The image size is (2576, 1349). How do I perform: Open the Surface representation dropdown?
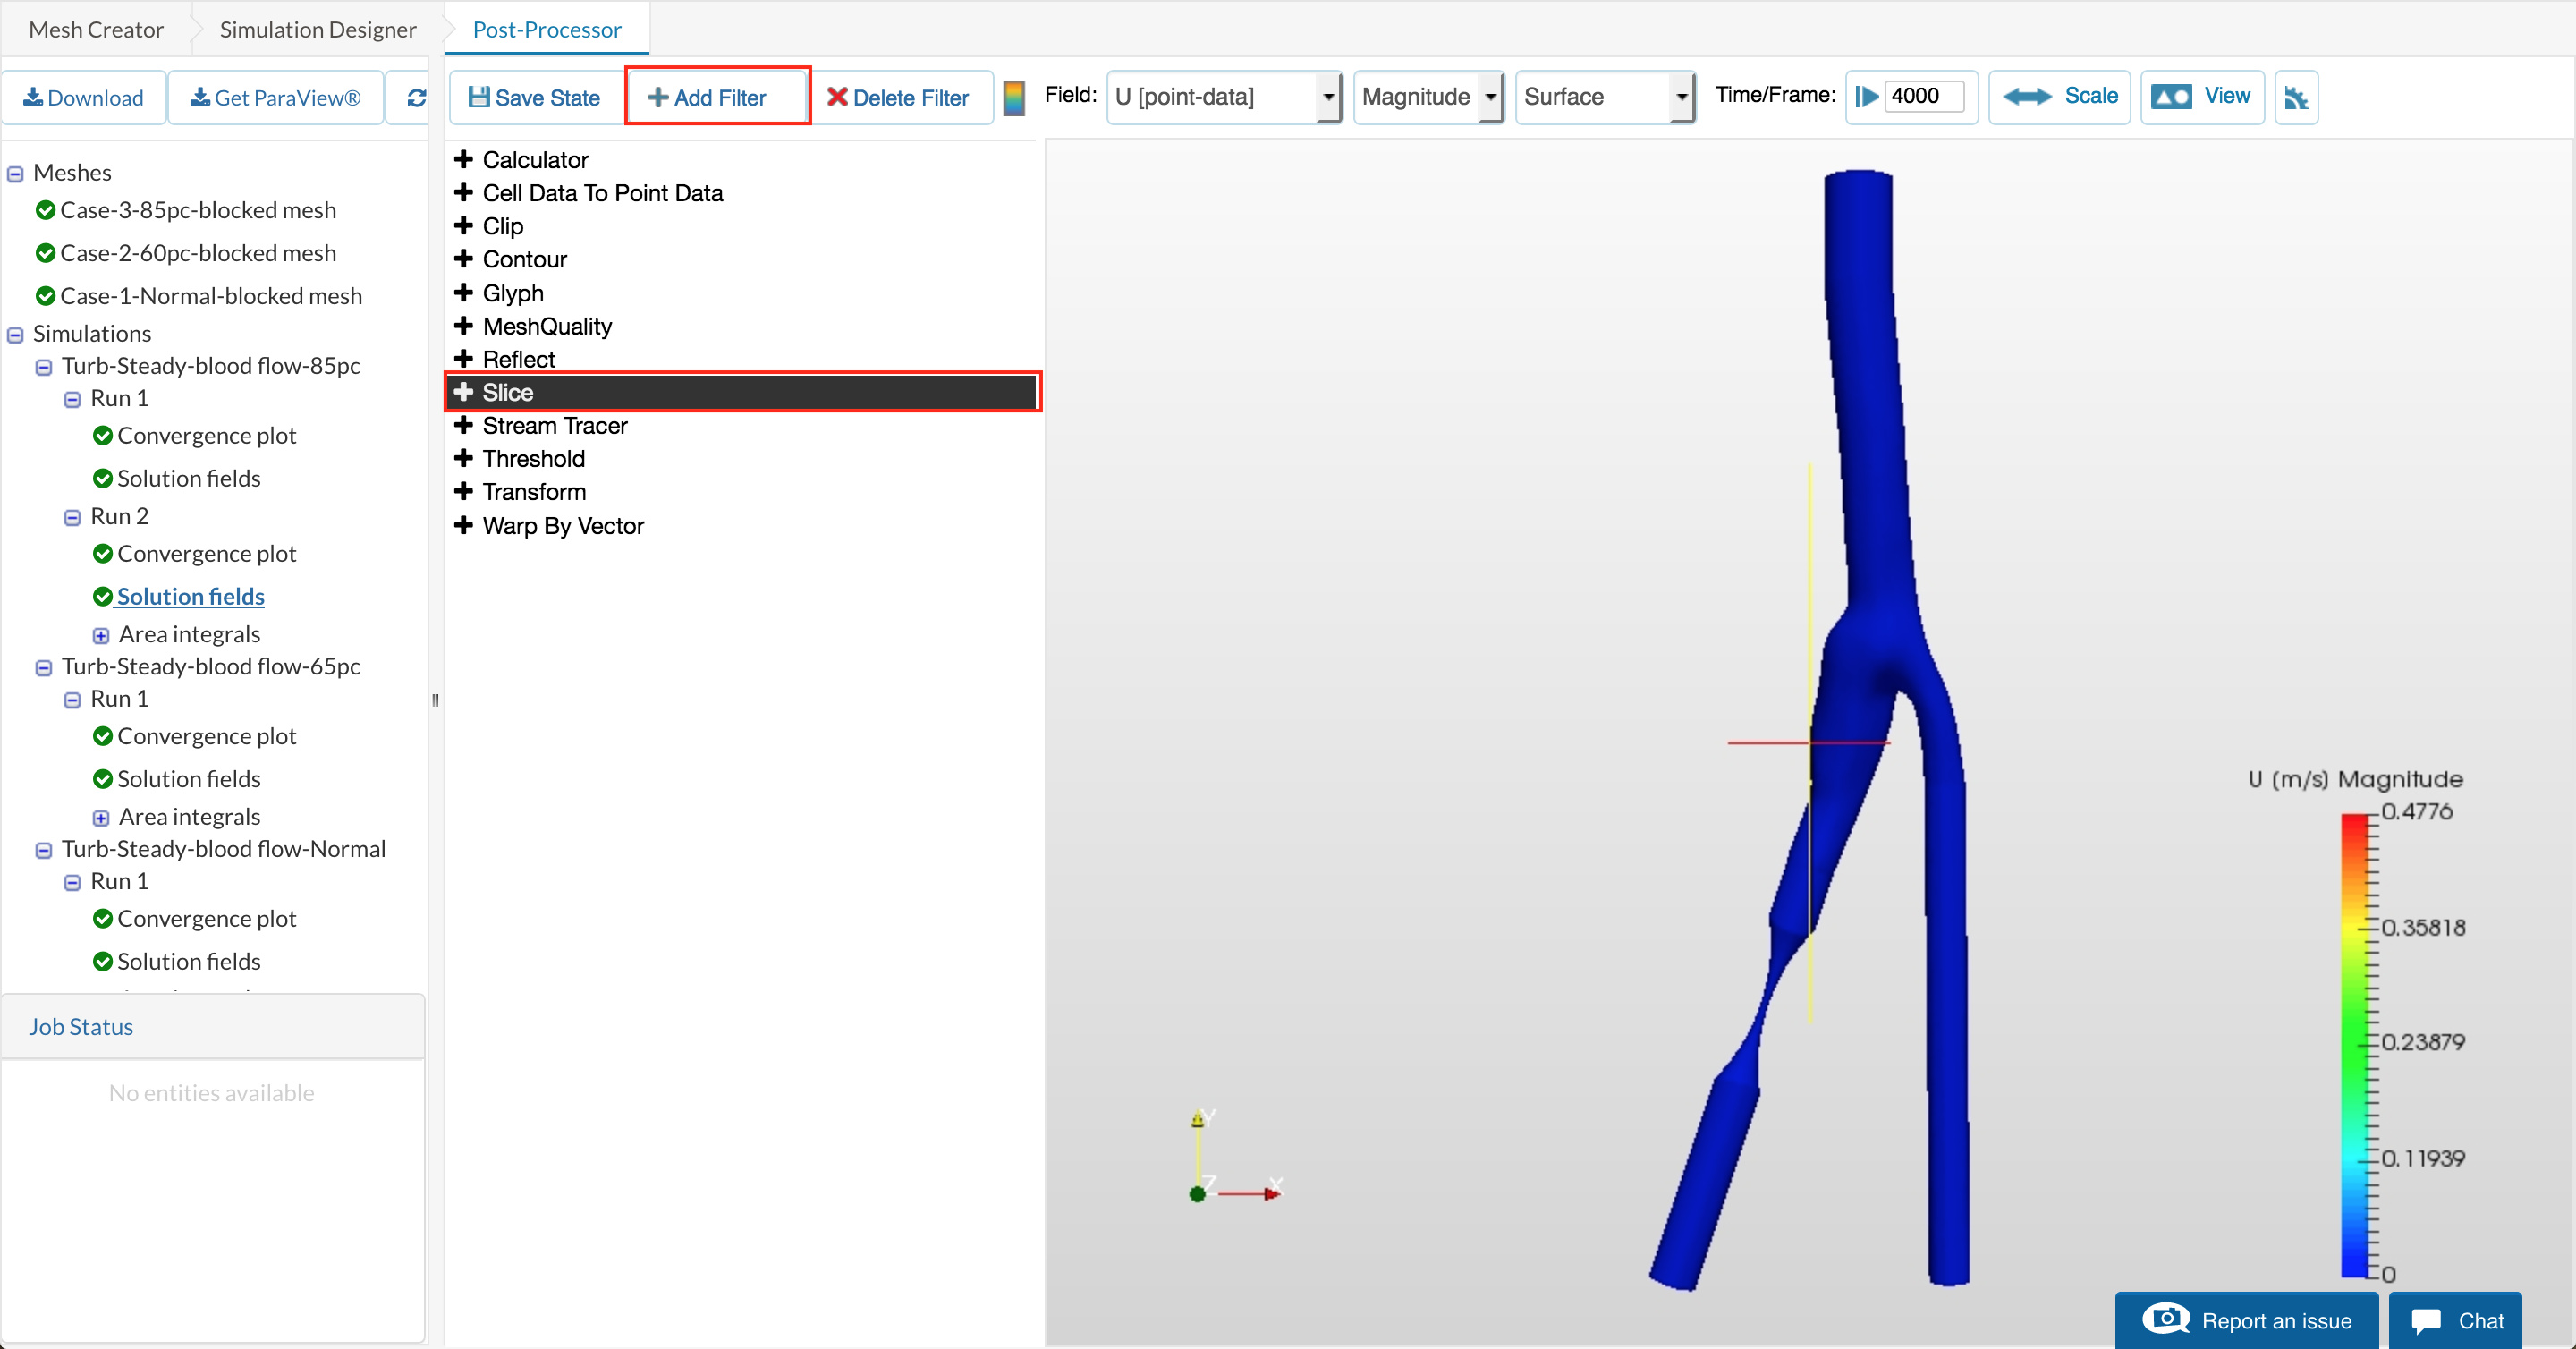1603,97
